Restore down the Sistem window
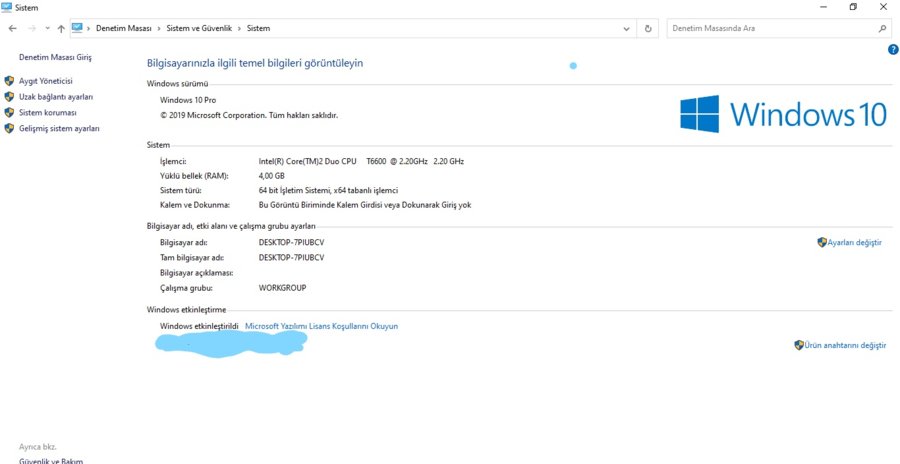Viewport: 900px width, 464px height. tap(854, 7)
